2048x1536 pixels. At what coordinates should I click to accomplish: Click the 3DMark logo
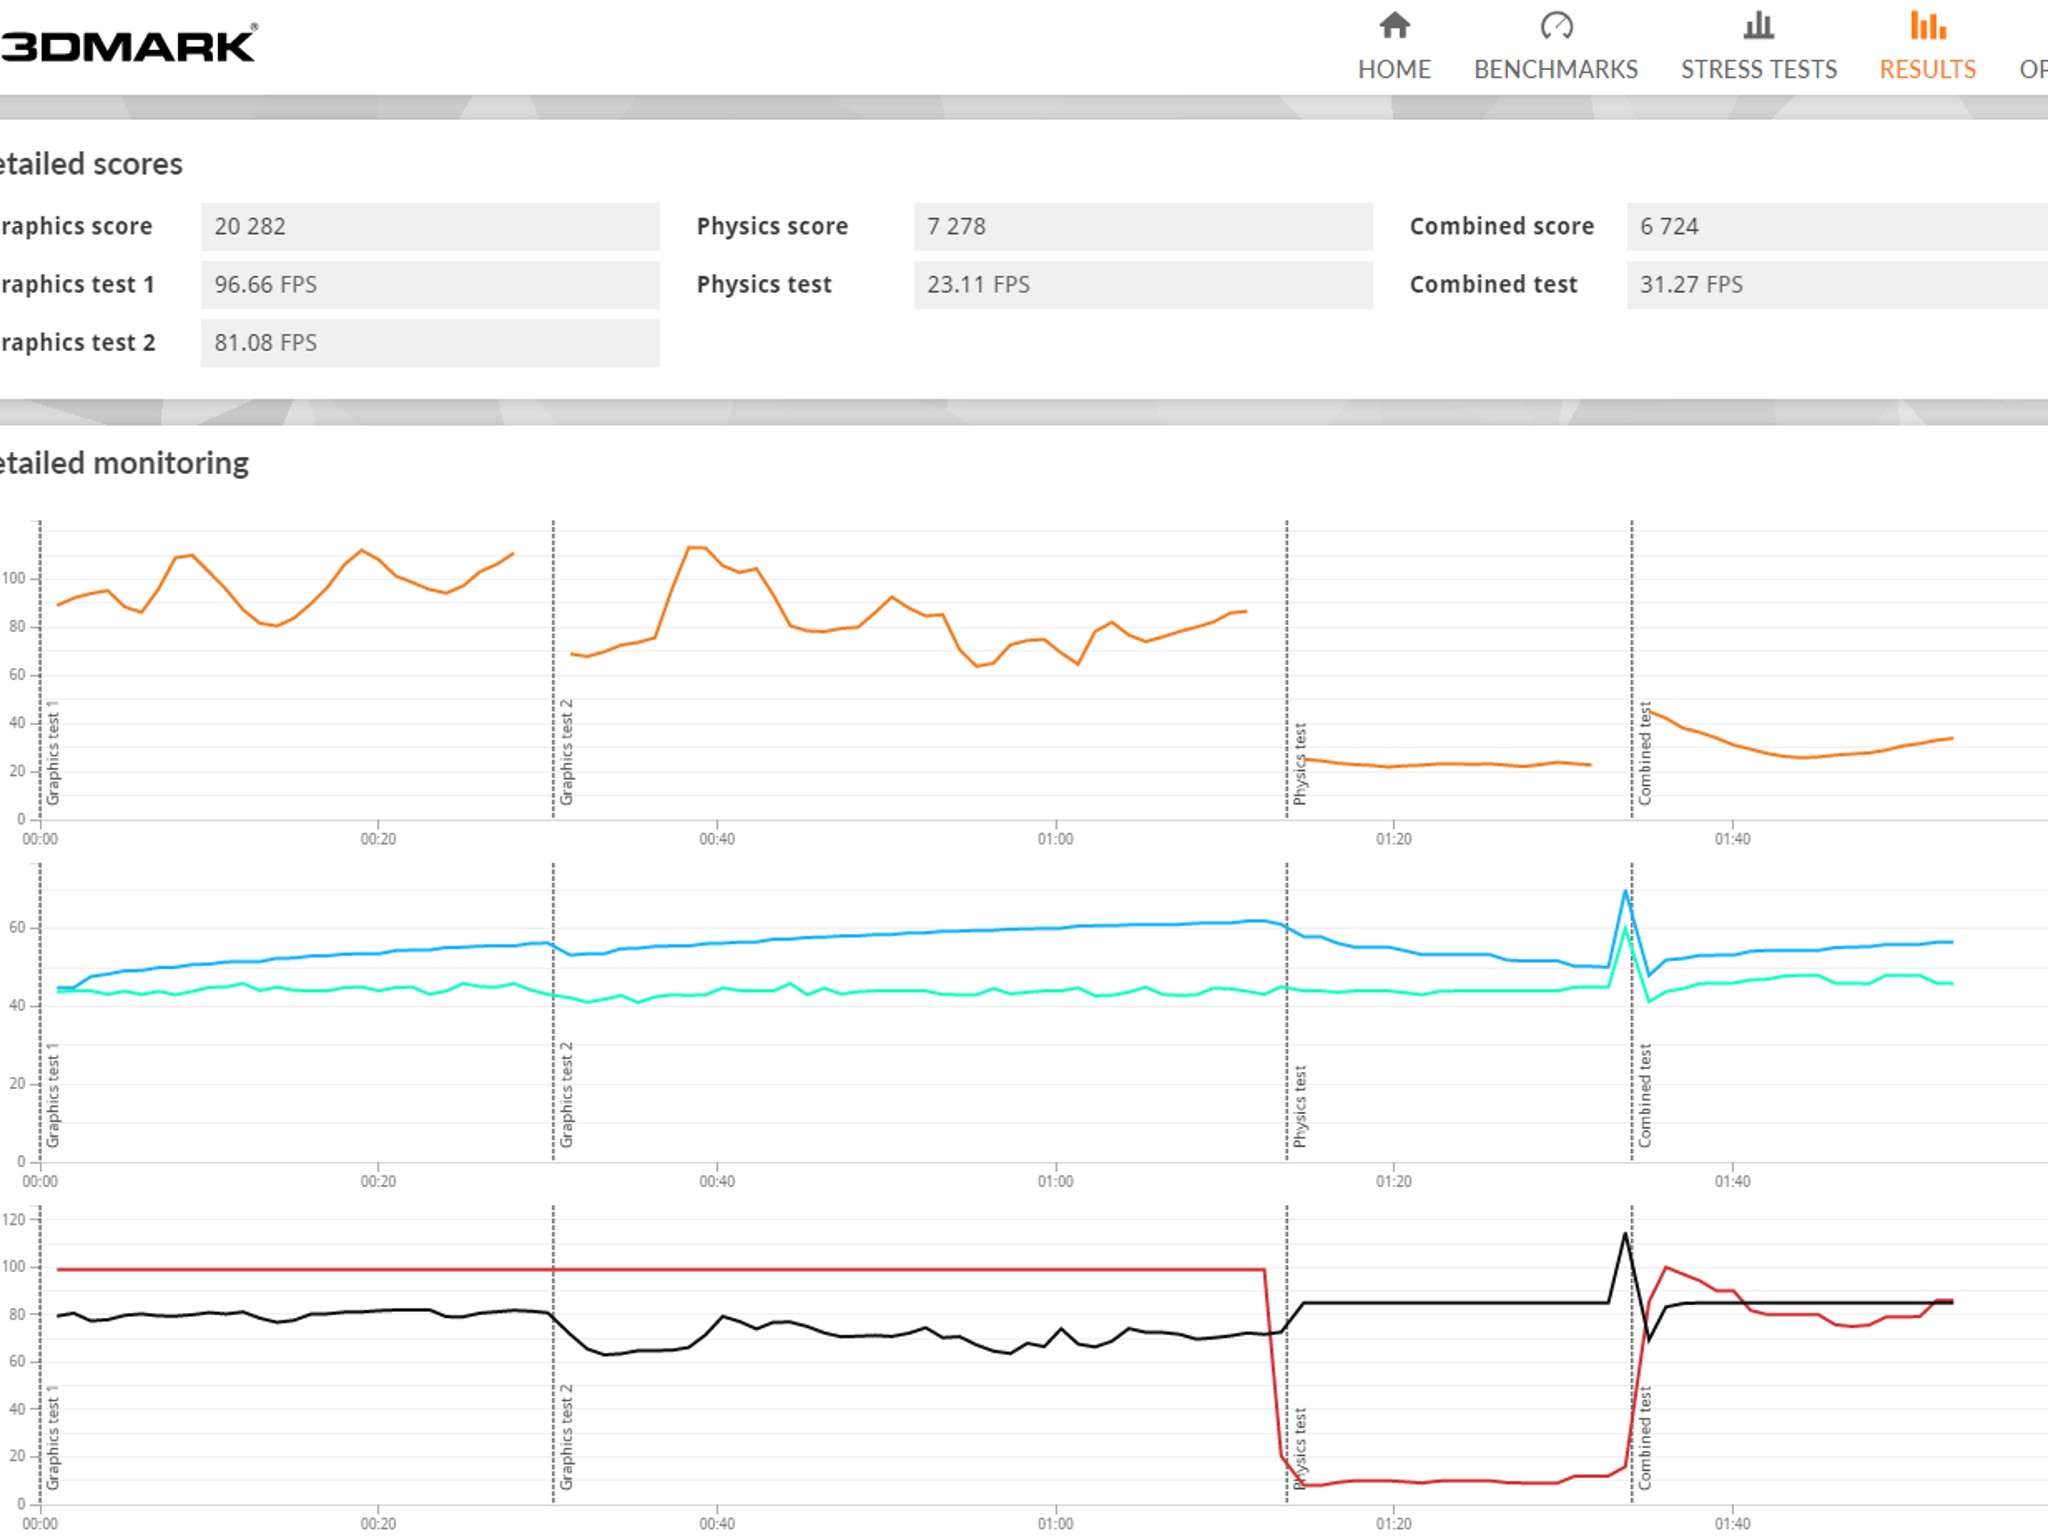pyautogui.click(x=128, y=45)
